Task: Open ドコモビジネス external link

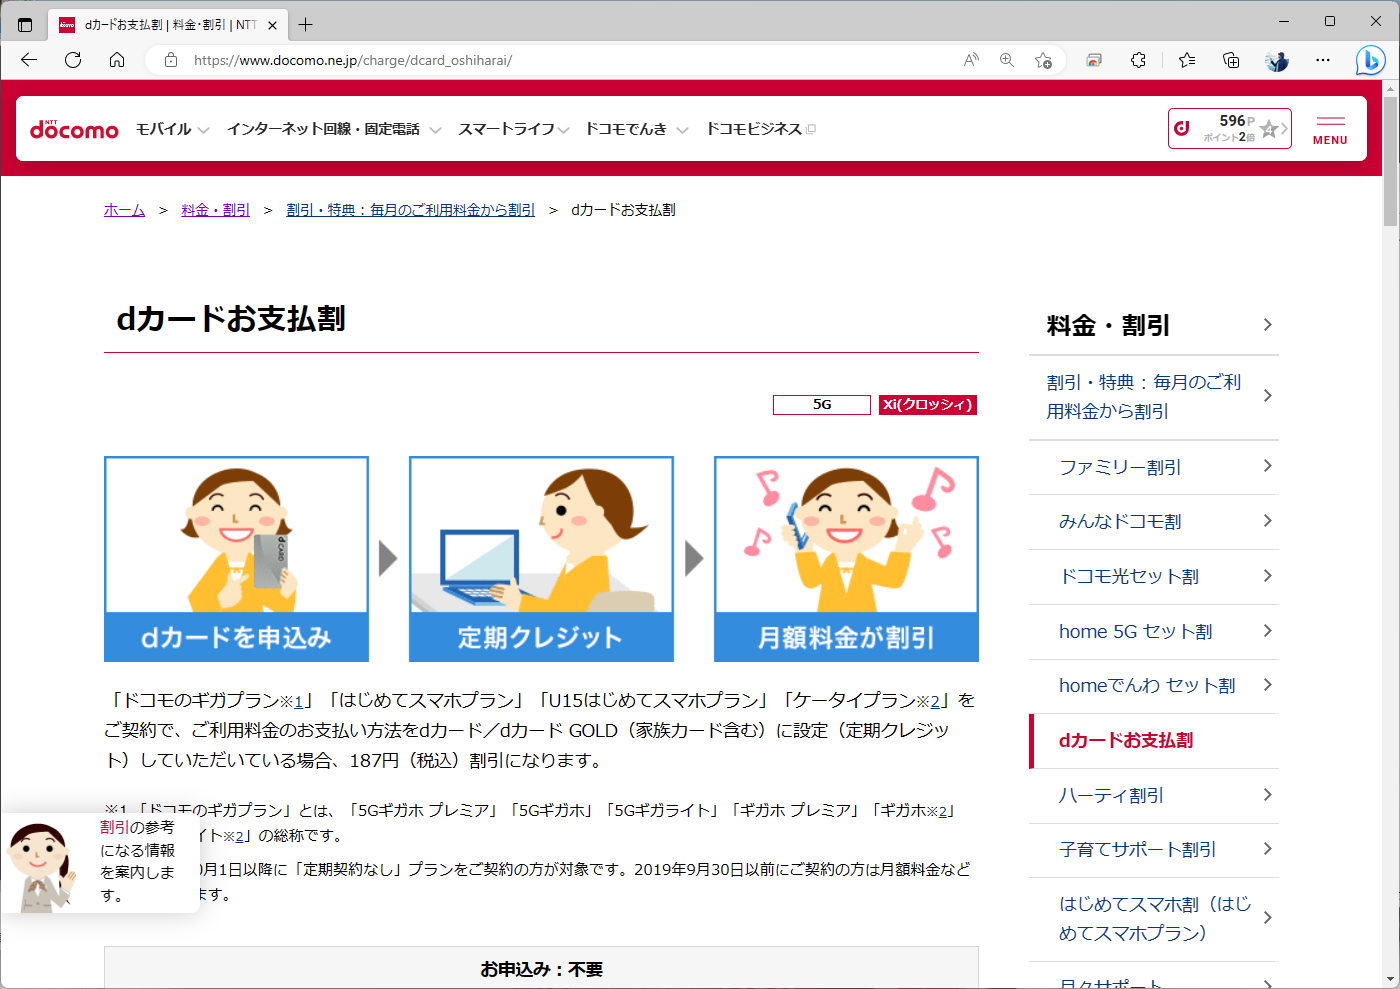Action: 760,129
